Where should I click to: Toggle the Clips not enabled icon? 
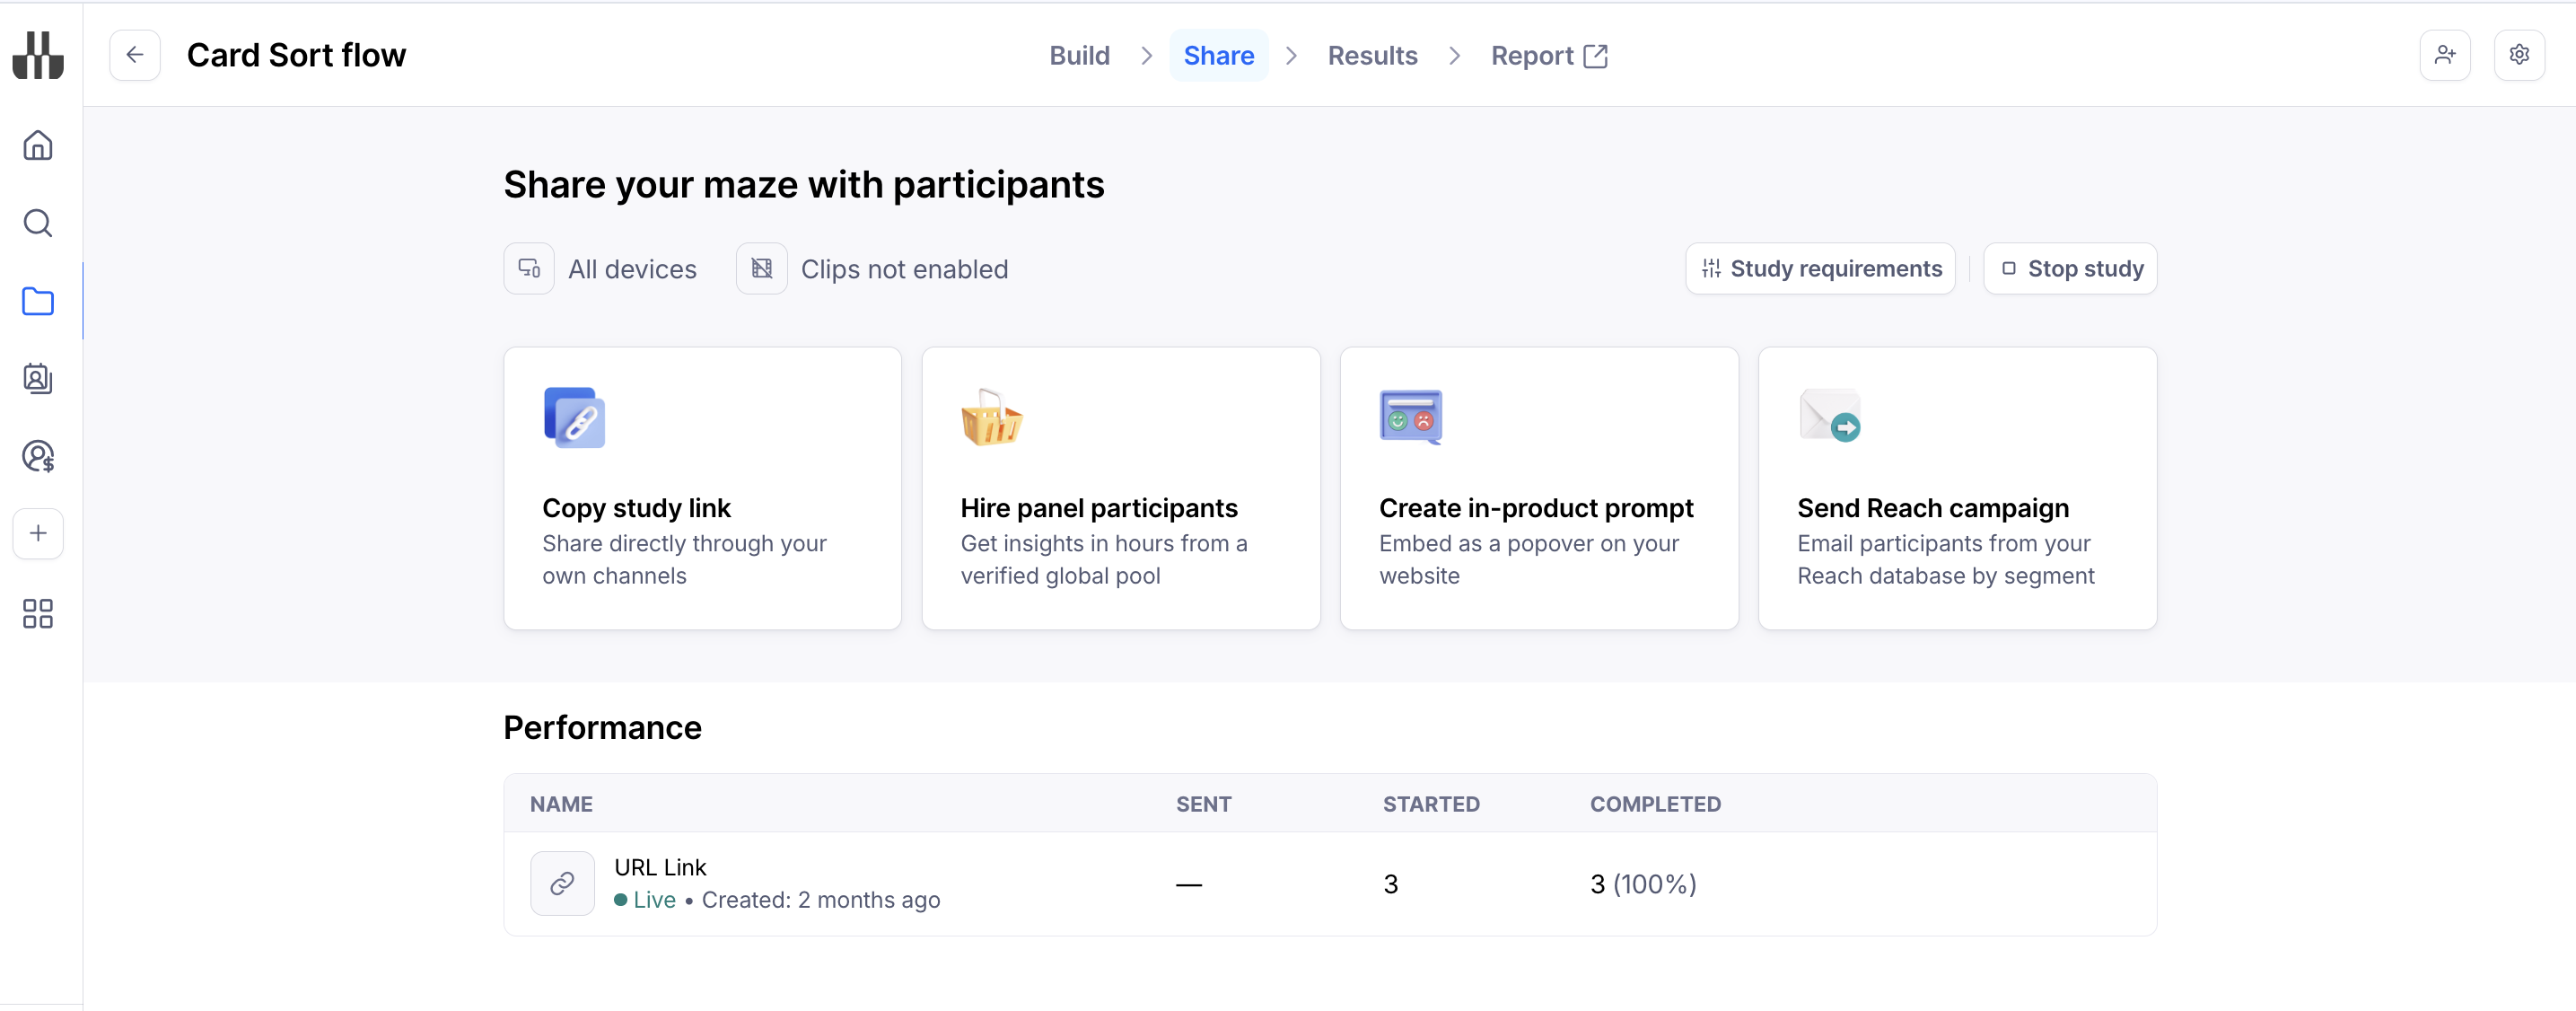point(761,269)
